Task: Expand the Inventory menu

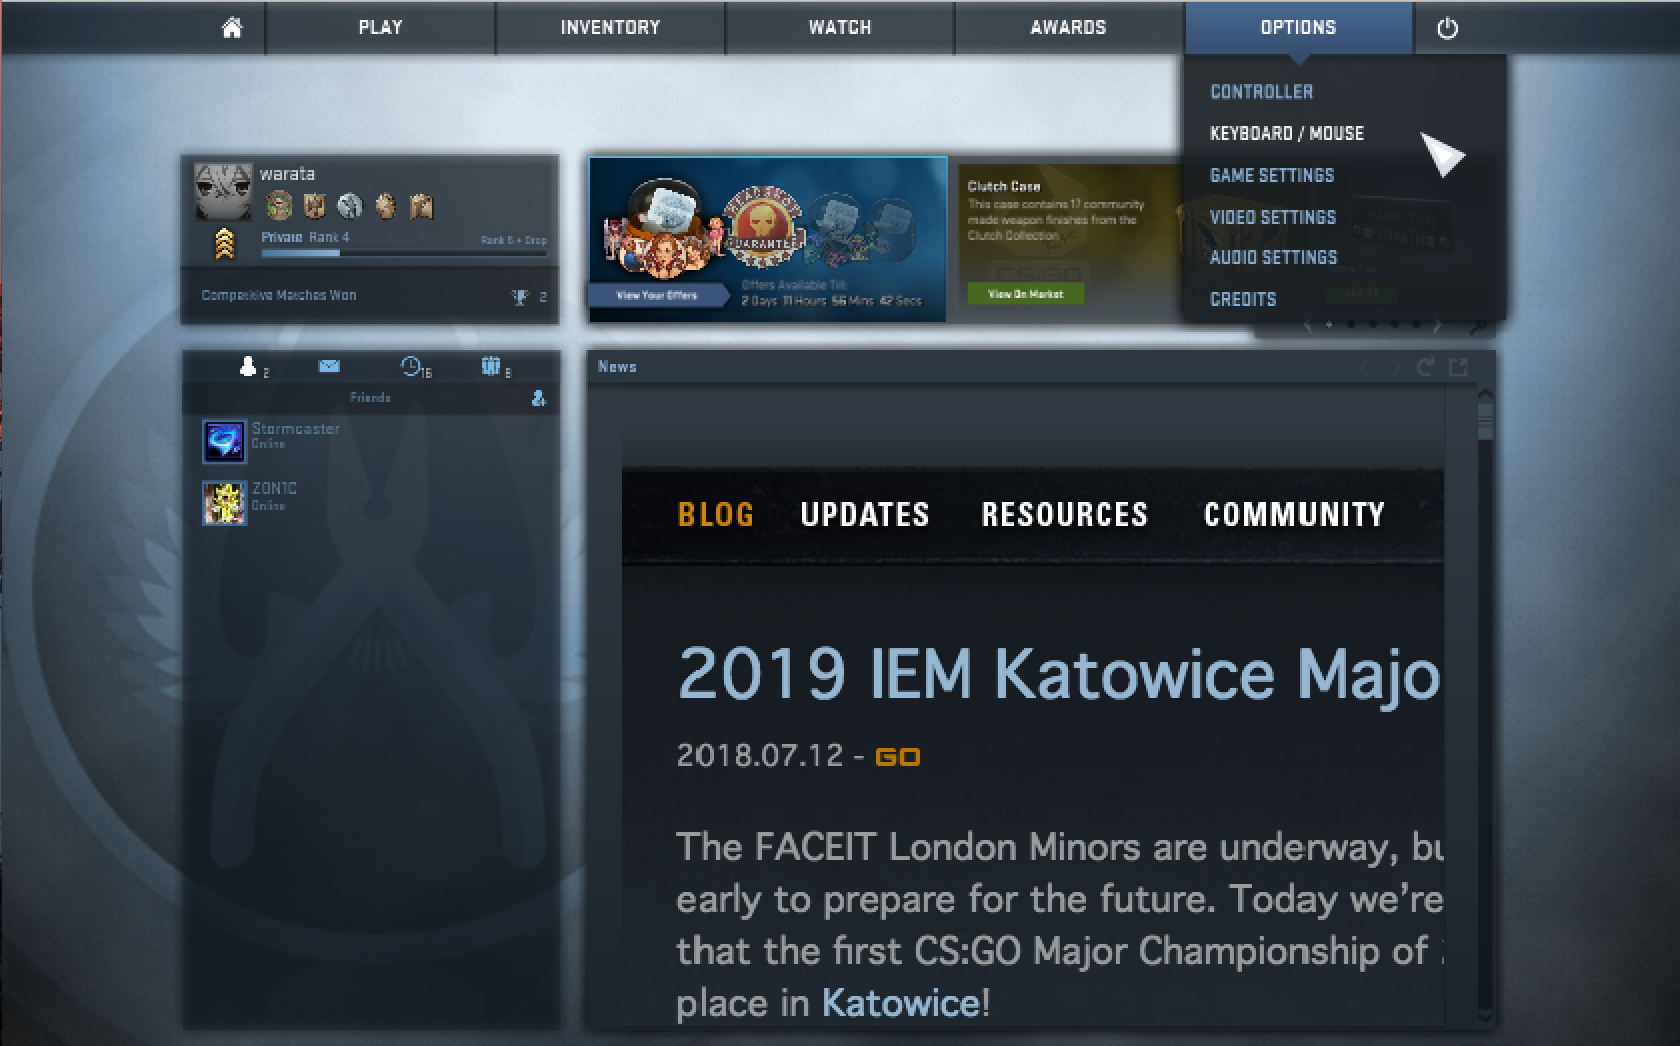Action: click(610, 27)
